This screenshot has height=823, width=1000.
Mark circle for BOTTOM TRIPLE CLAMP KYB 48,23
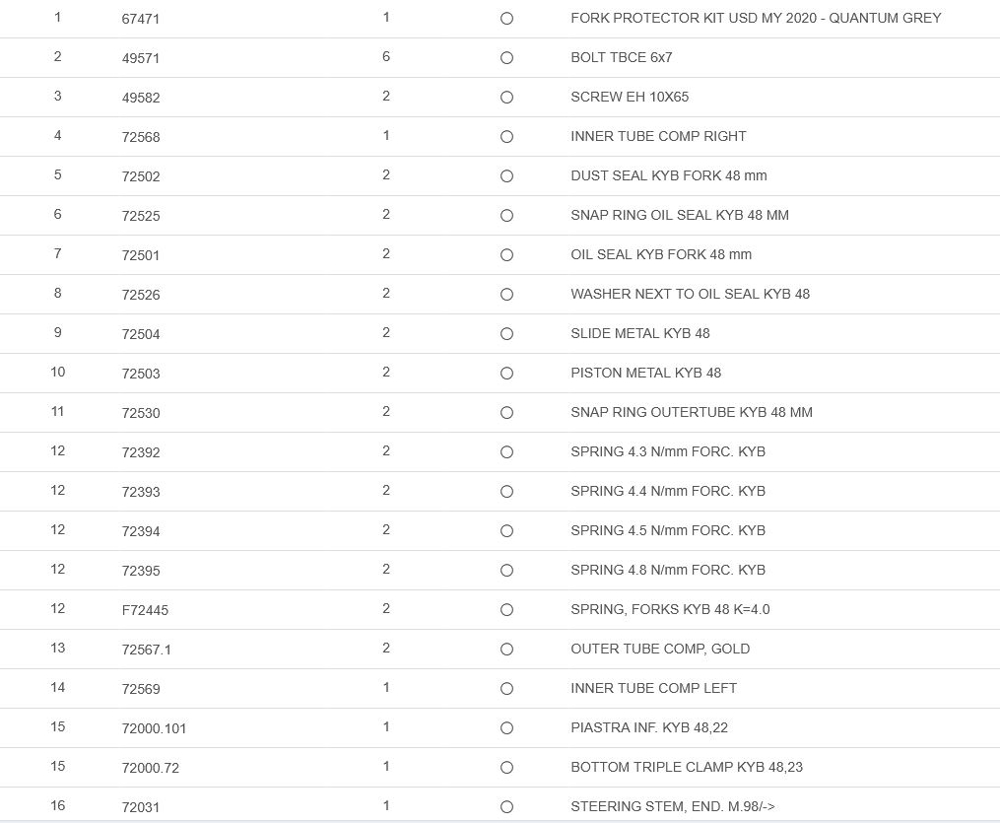click(x=506, y=768)
